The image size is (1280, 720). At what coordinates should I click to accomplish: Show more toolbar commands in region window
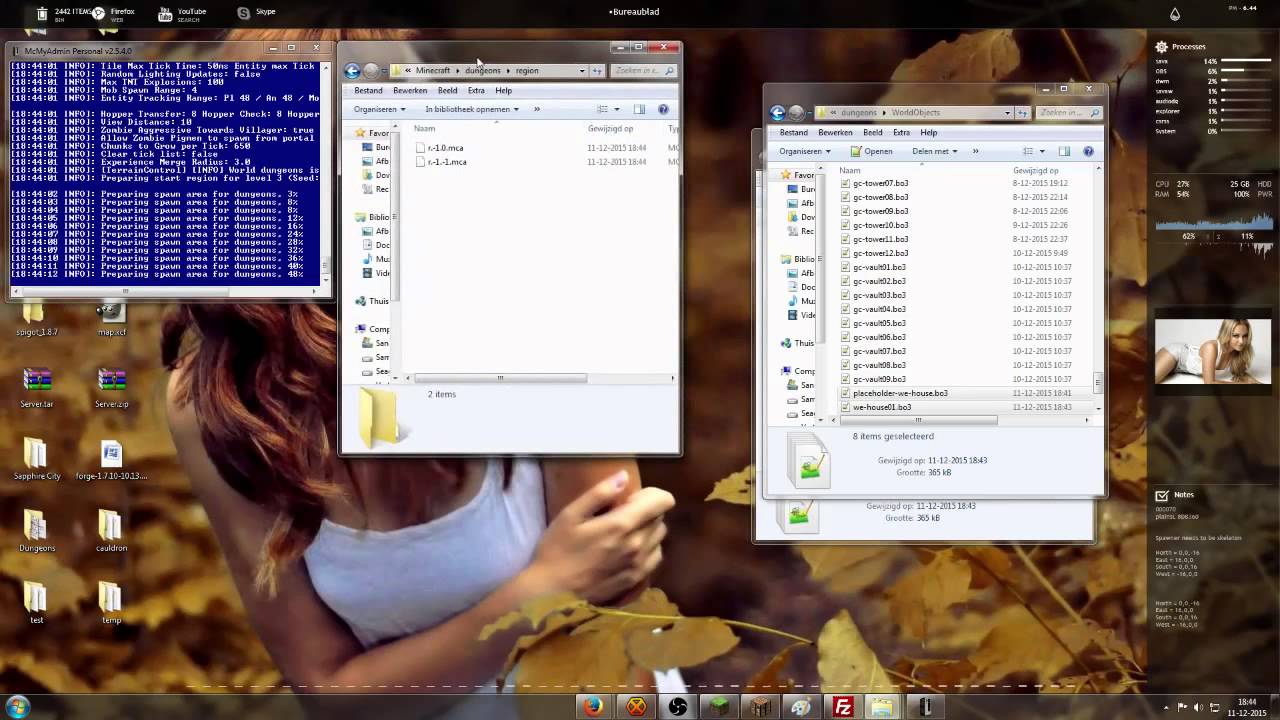[x=537, y=109]
